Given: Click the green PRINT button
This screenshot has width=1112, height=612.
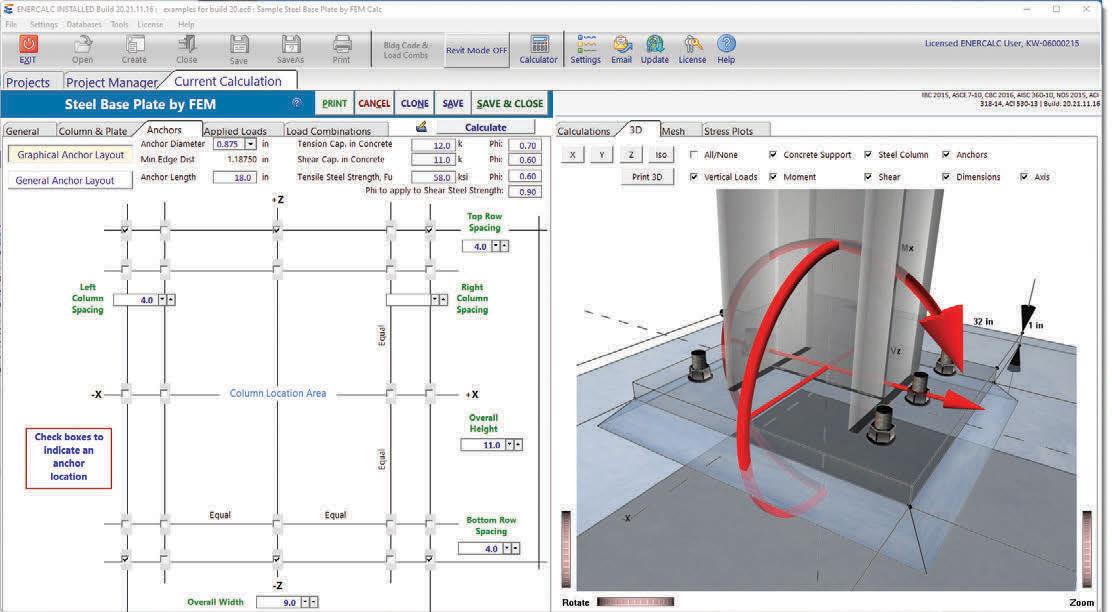Looking at the screenshot, I should (x=334, y=104).
